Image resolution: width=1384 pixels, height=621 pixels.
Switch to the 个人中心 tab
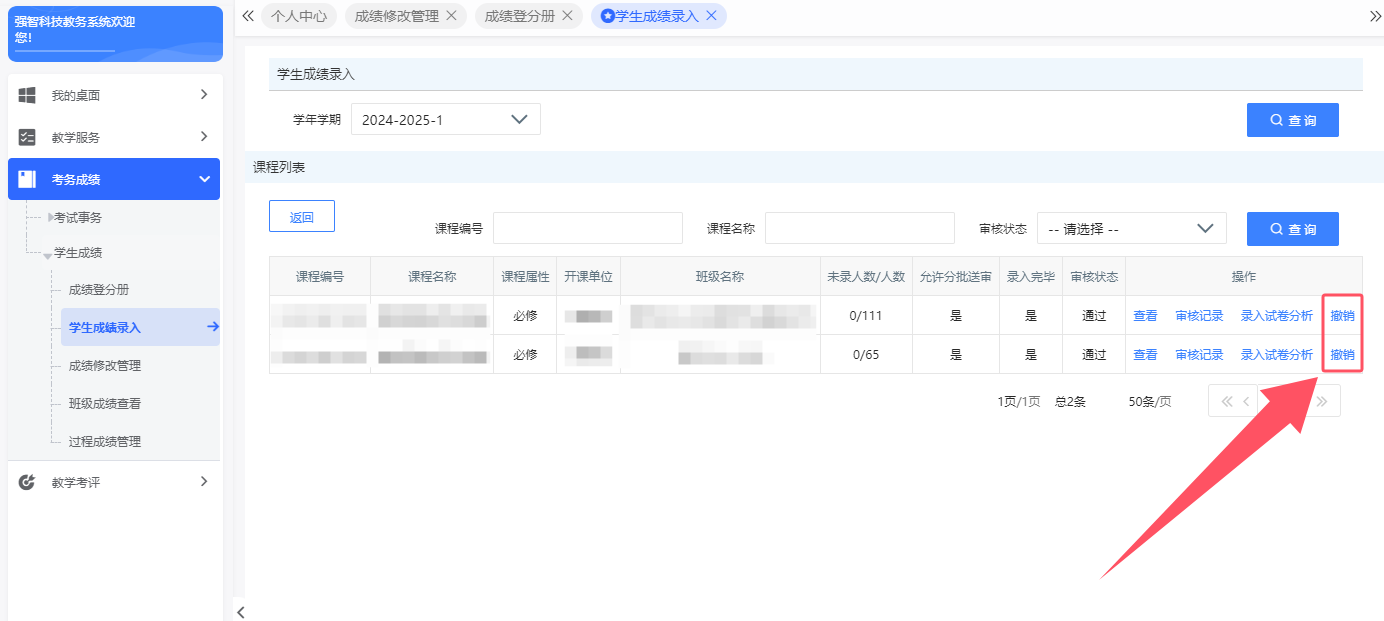point(299,16)
